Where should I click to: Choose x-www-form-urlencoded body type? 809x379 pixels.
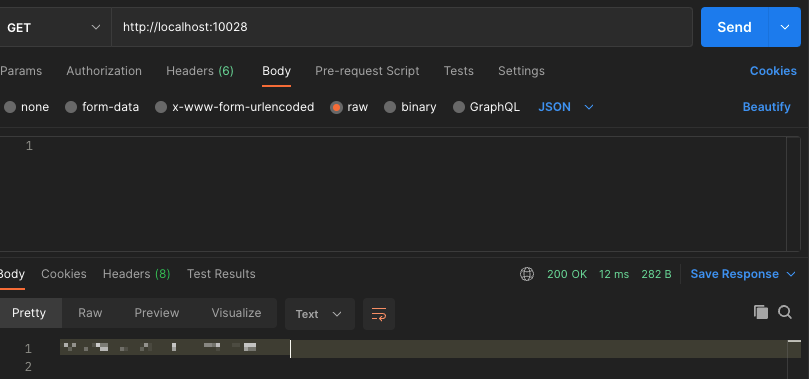coord(161,107)
